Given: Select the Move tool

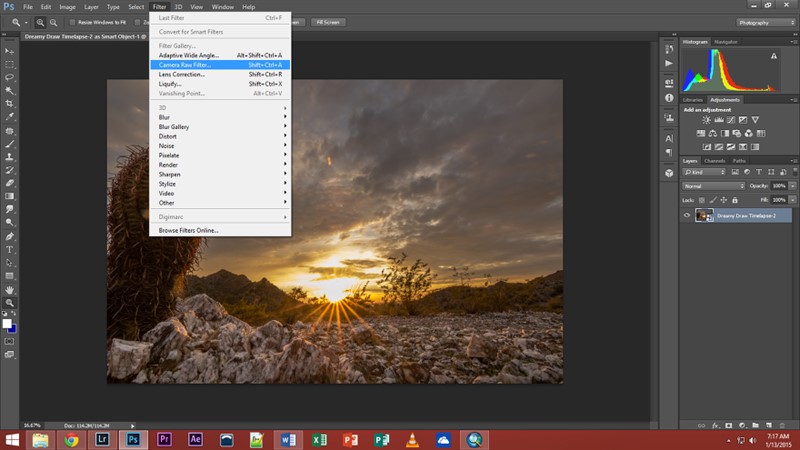Looking at the screenshot, I should pyautogui.click(x=10, y=50).
